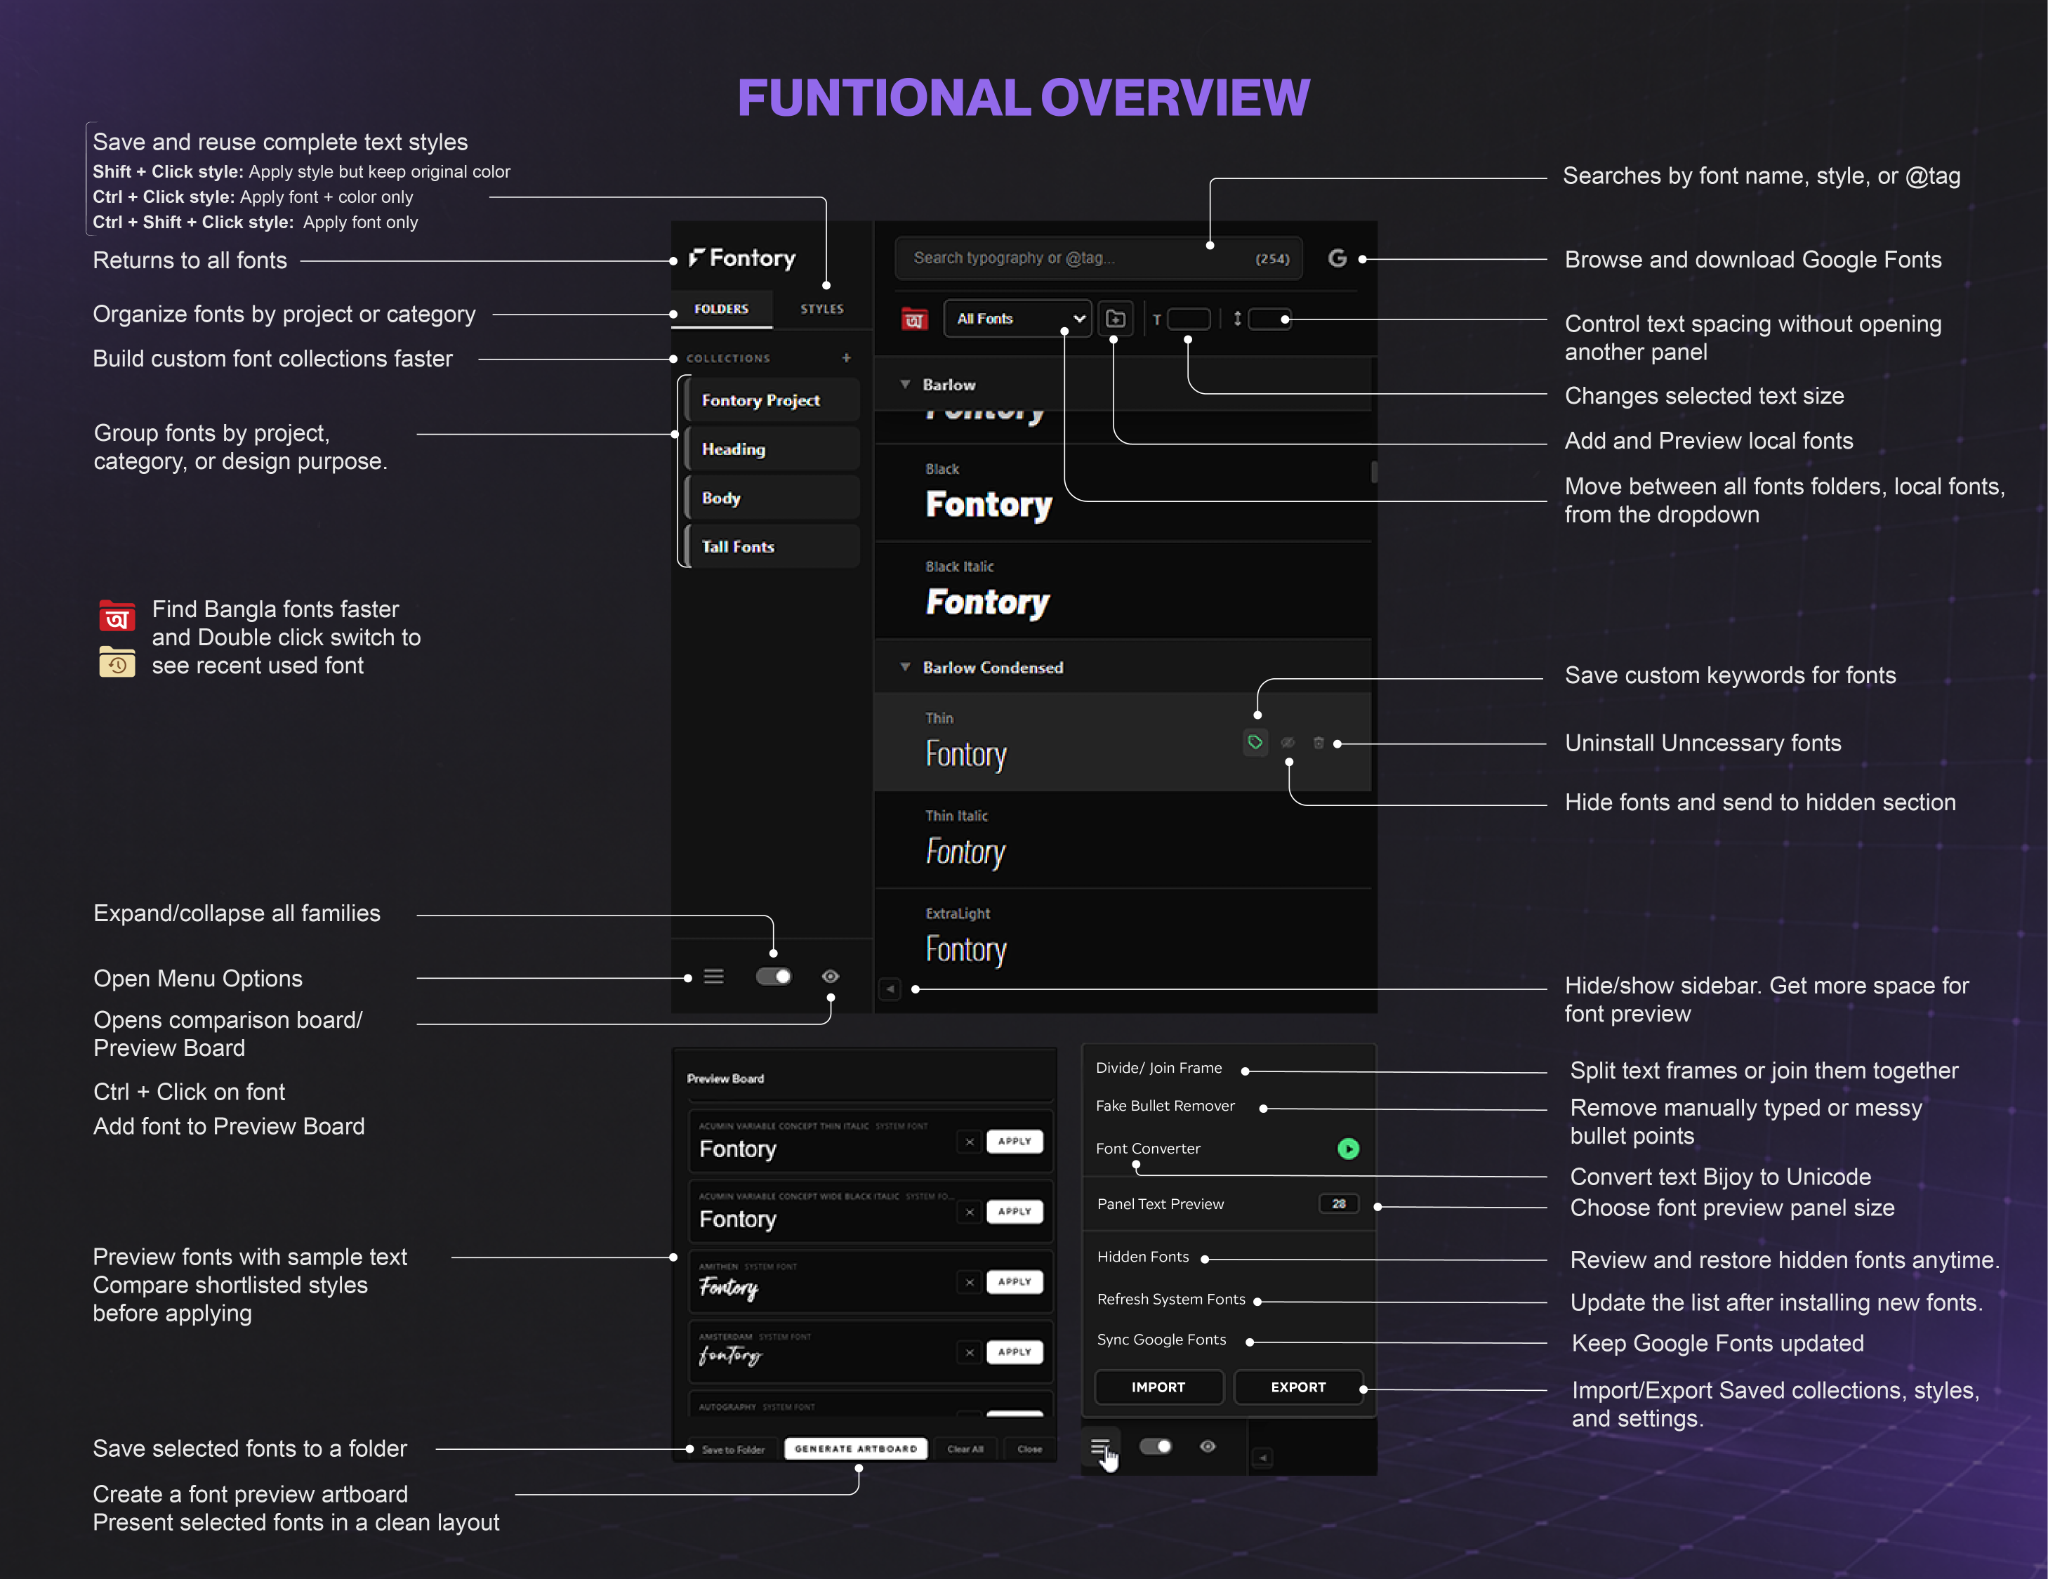
Task: Select Sync Google Fonts
Action: point(1161,1340)
